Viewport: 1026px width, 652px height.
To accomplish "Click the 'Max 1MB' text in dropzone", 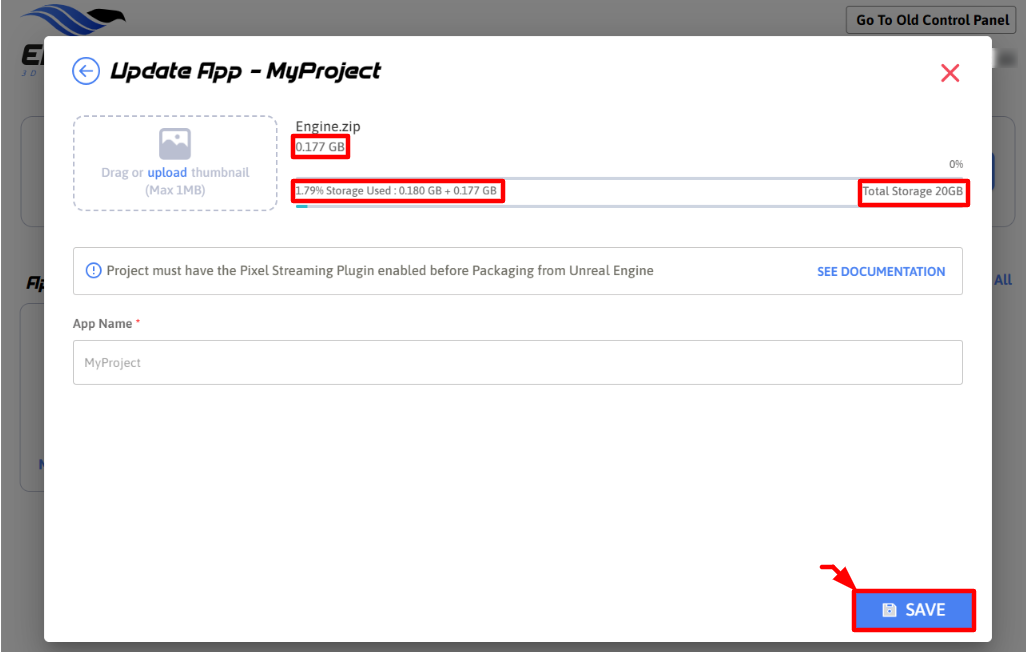I will 175,190.
